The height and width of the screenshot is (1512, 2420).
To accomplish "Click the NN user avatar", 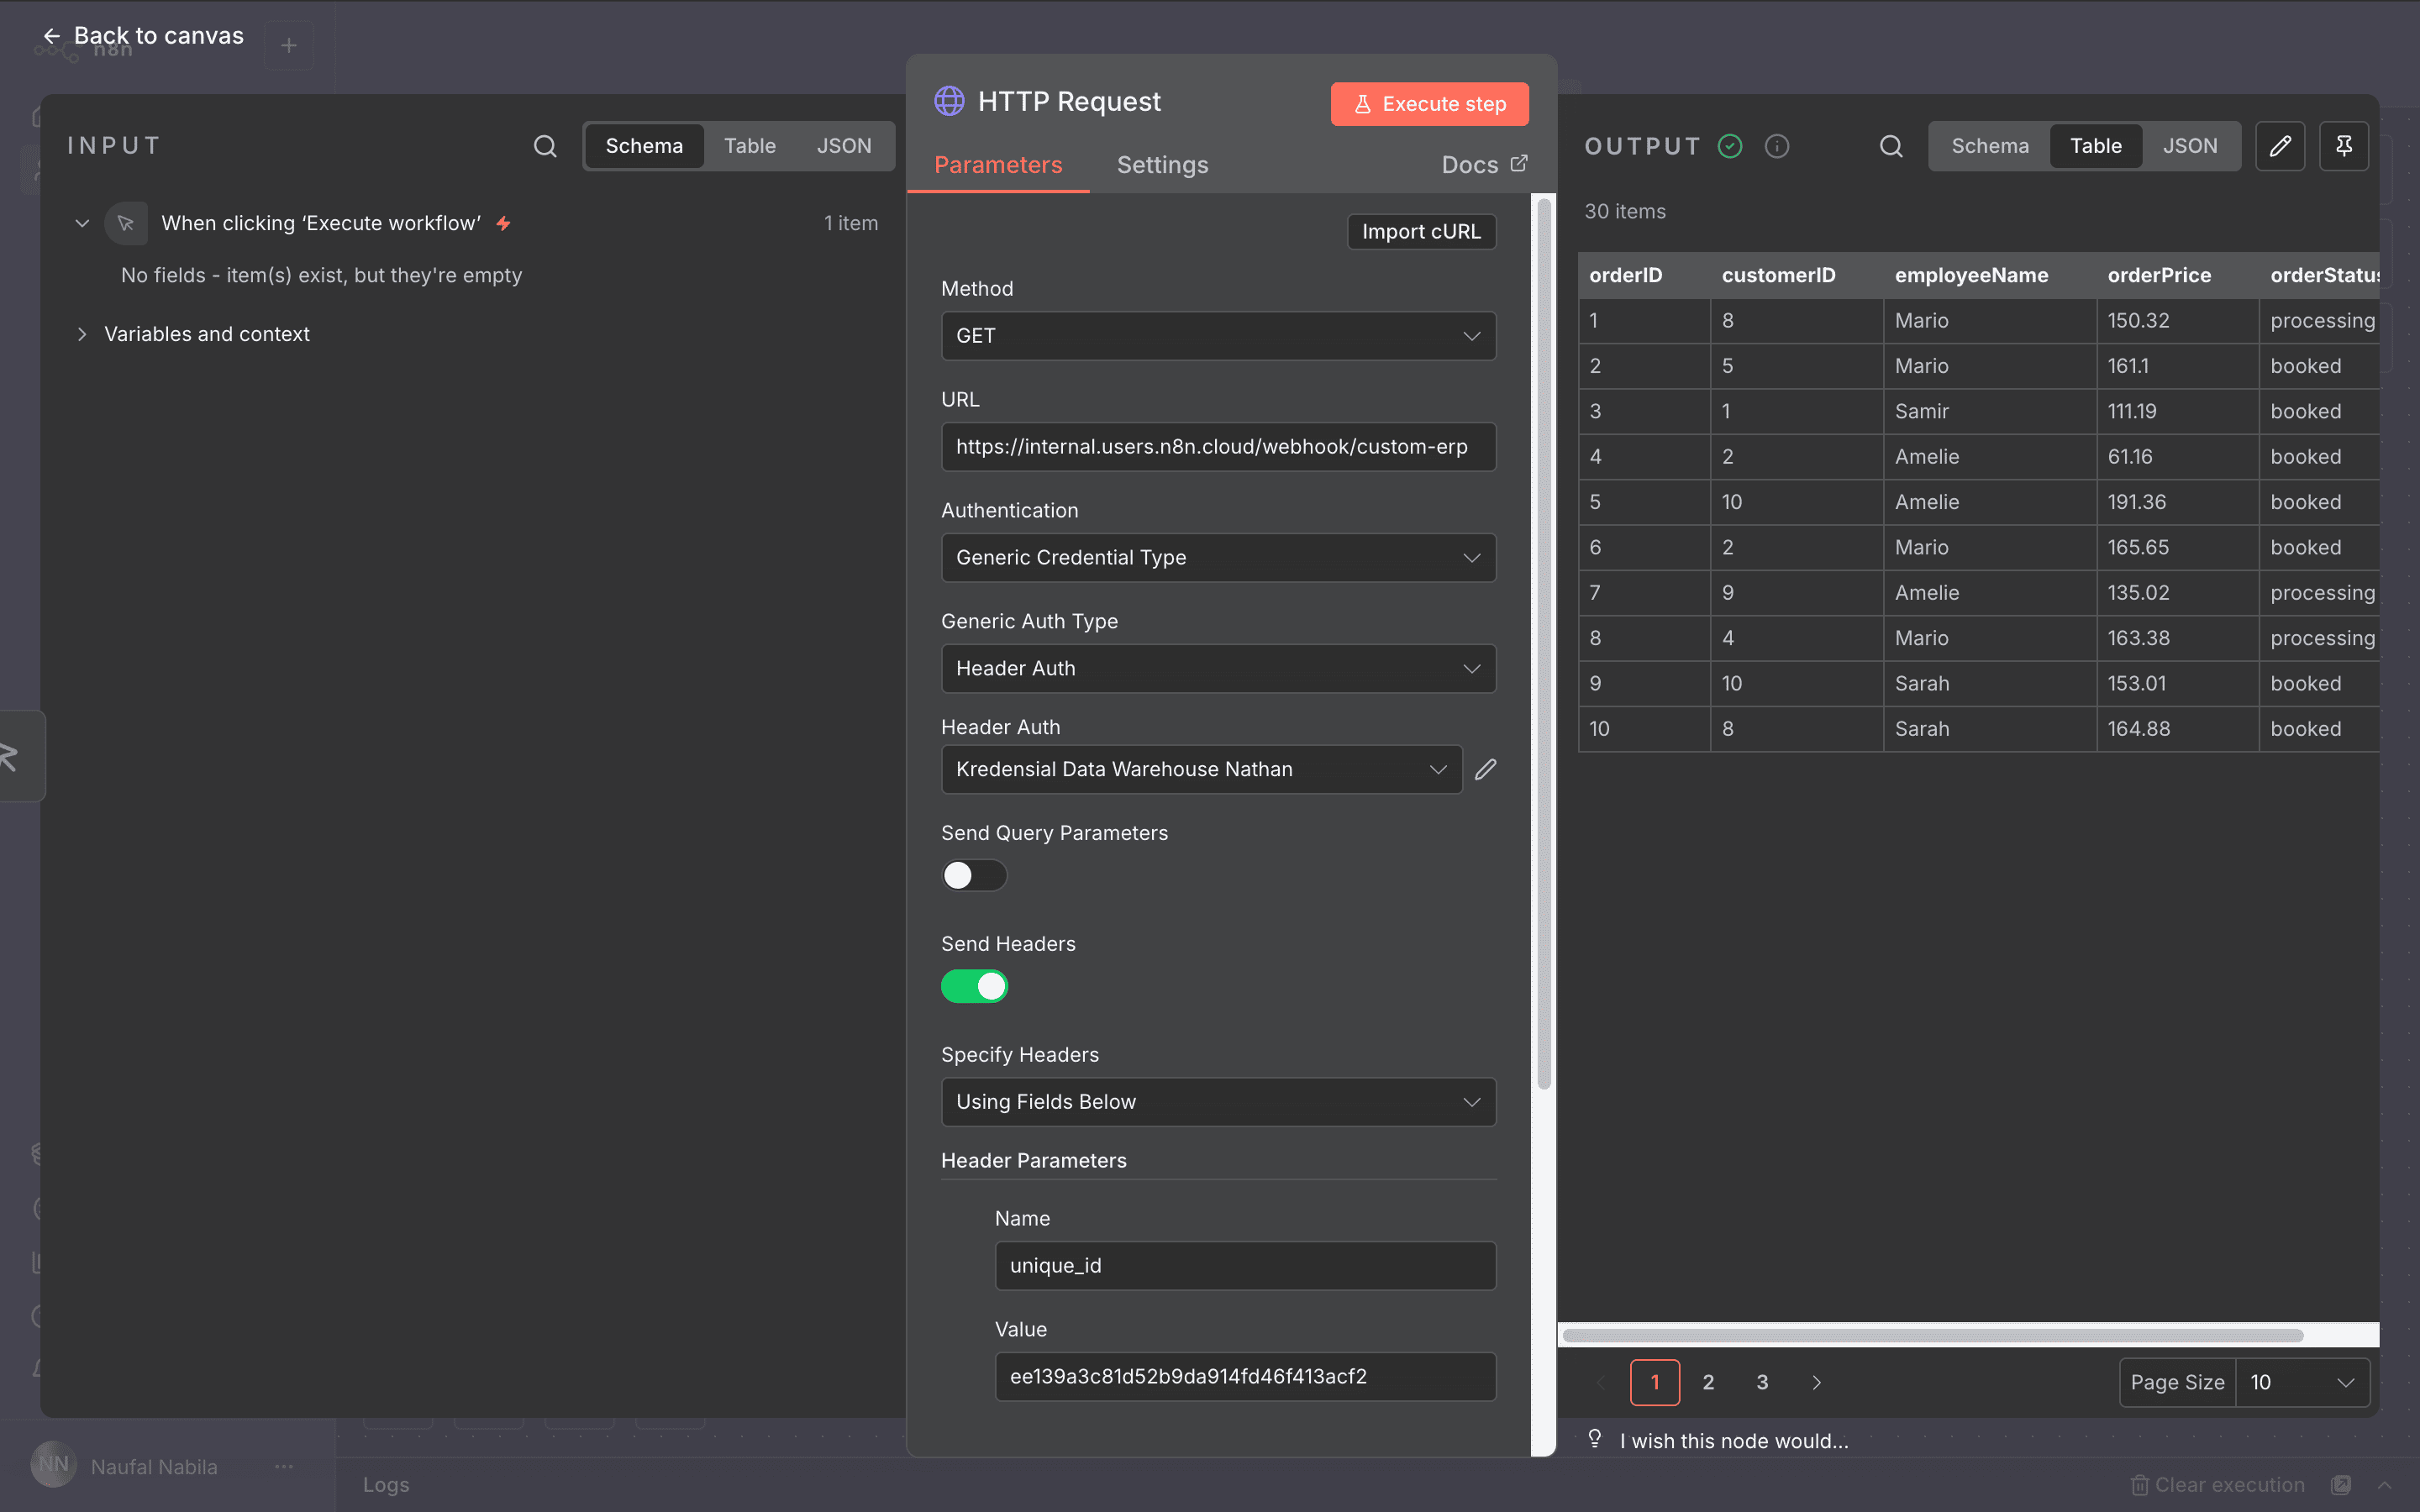I will [x=54, y=1465].
